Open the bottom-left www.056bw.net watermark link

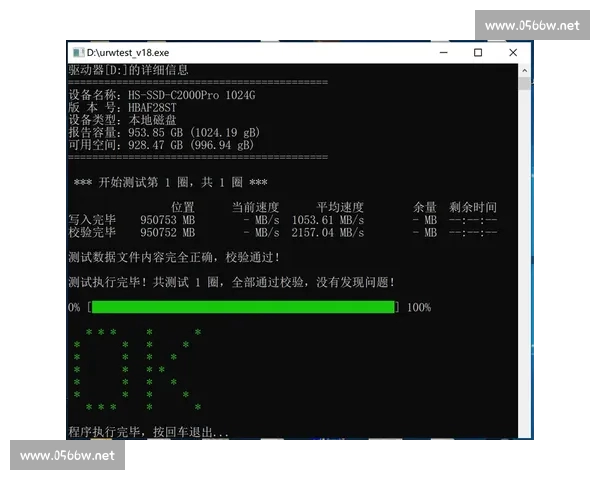point(68,455)
